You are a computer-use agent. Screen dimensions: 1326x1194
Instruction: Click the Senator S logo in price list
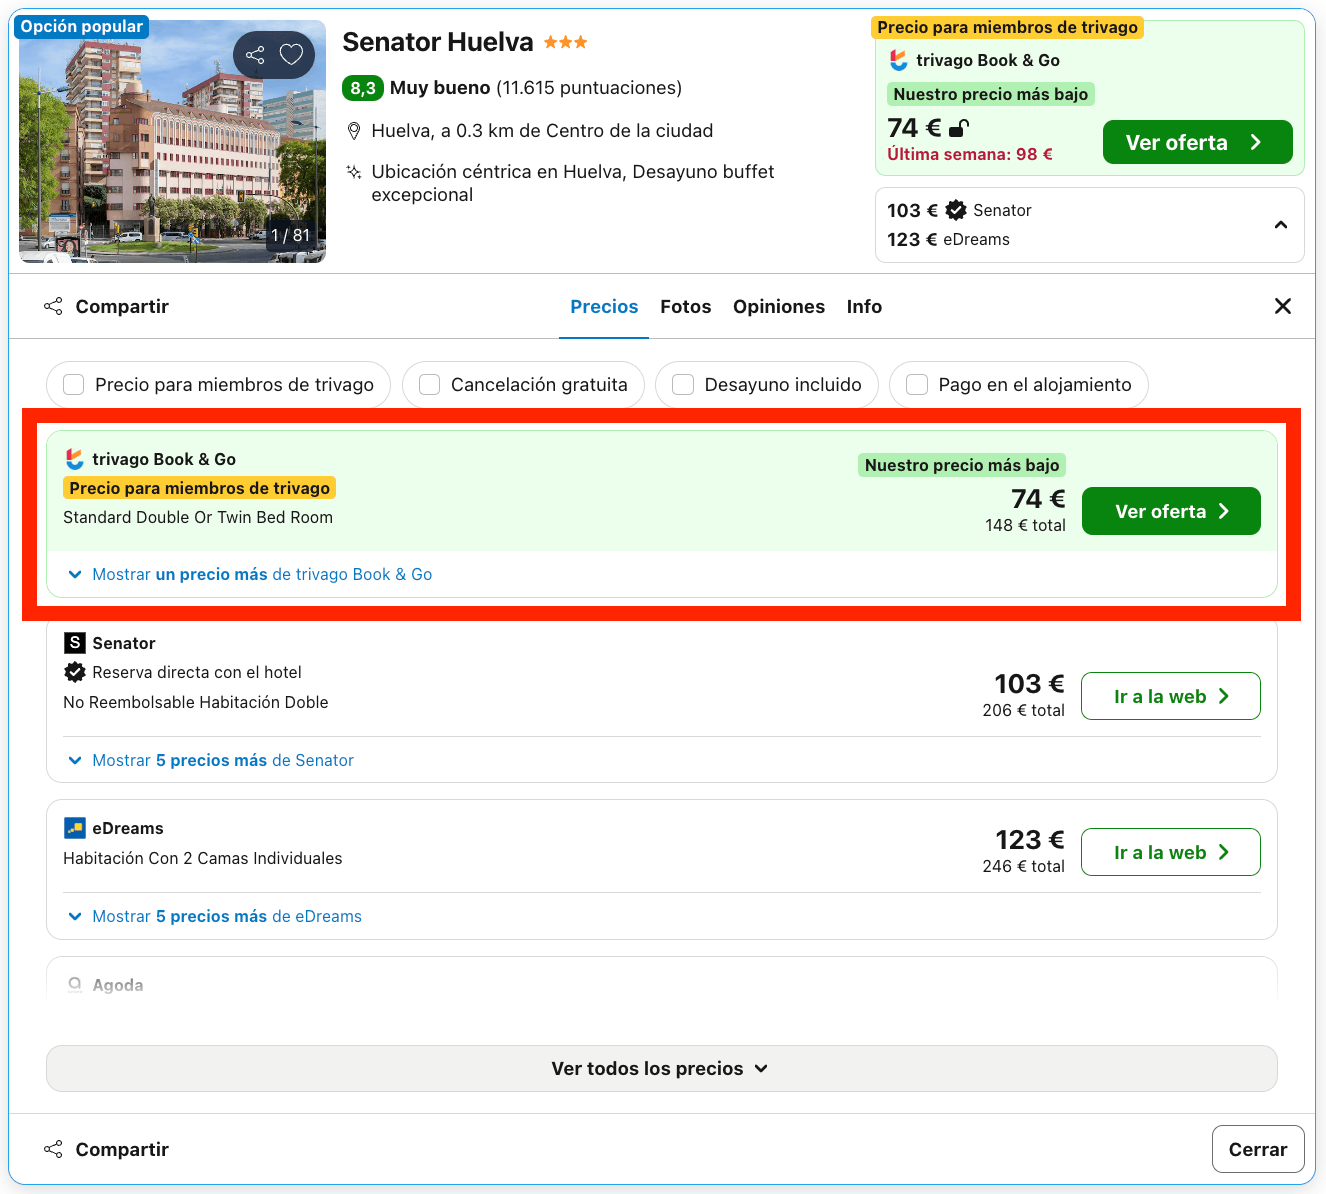[x=74, y=642]
